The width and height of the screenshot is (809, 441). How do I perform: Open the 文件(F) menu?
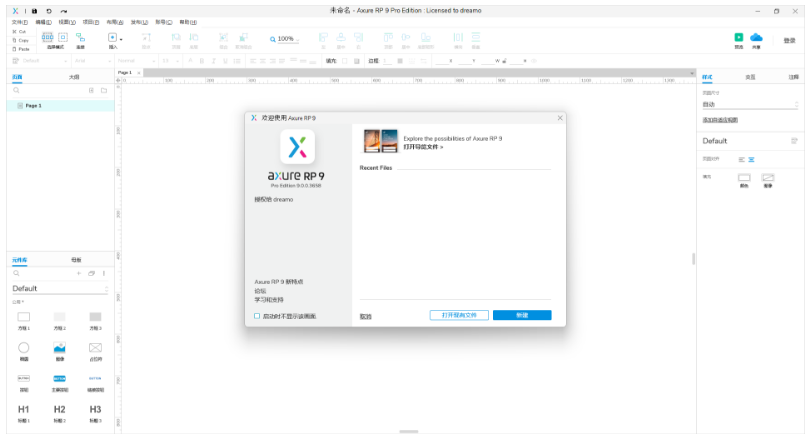point(20,22)
